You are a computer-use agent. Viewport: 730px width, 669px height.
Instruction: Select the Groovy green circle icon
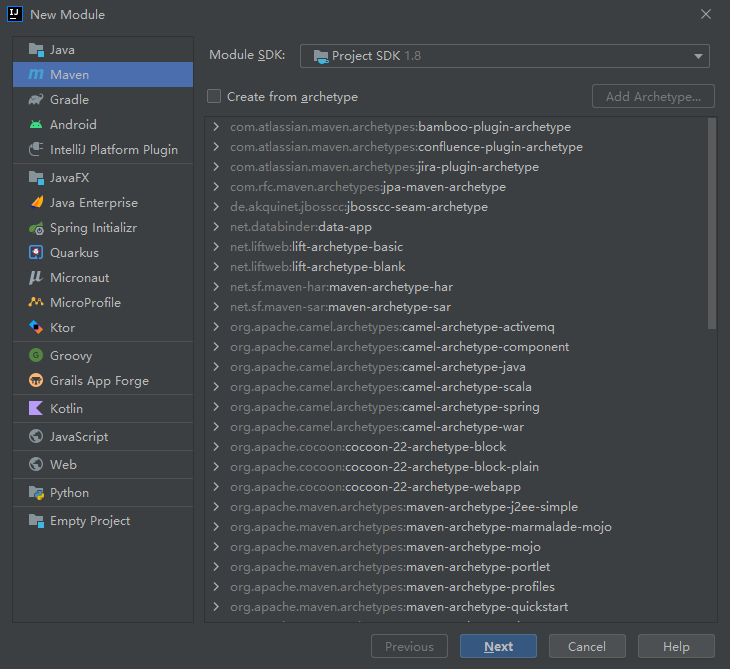tap(36, 356)
